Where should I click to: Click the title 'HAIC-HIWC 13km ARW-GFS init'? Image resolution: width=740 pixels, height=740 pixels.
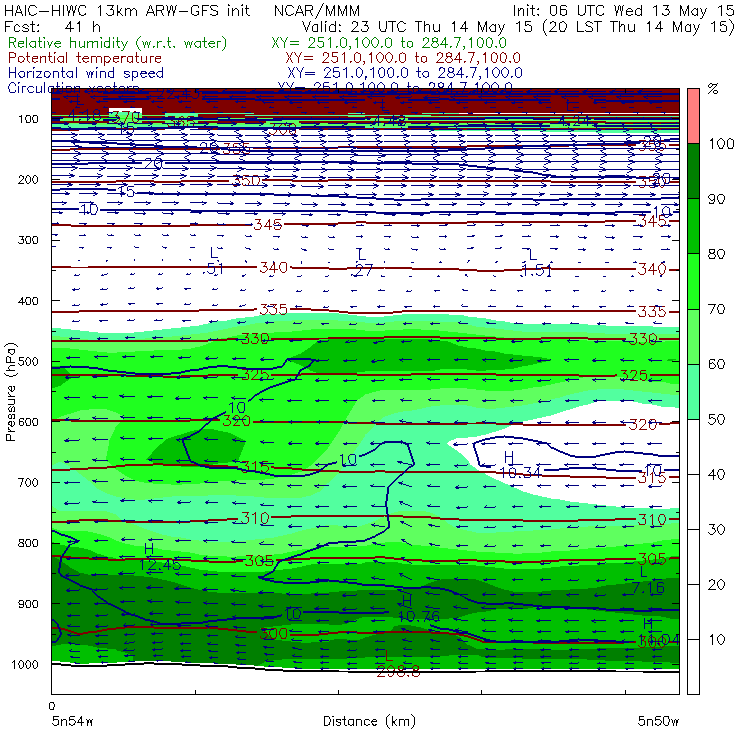(x=127, y=10)
